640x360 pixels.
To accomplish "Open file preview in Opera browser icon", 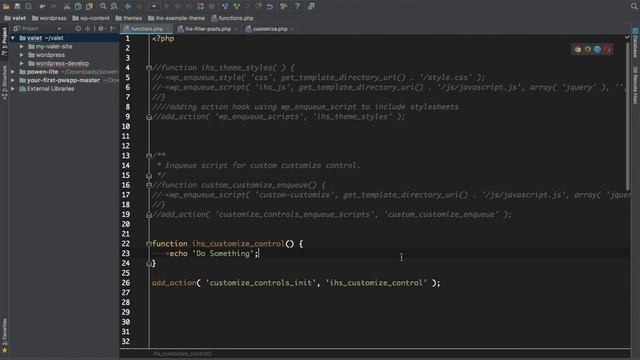I will (608, 49).
